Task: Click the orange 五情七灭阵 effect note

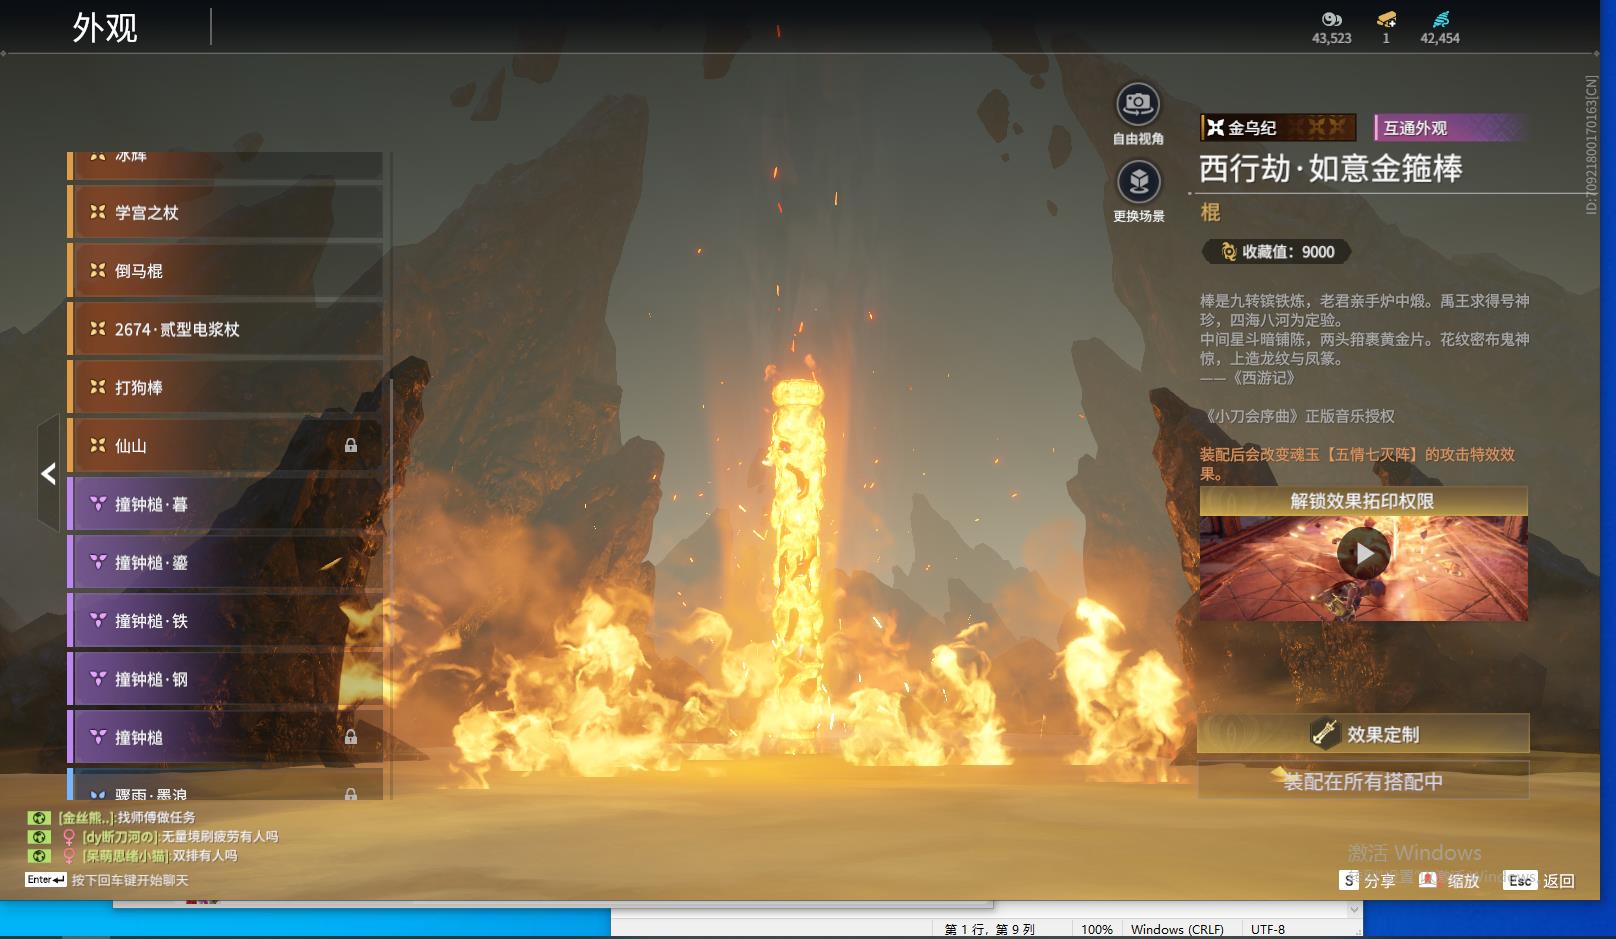Action: coord(1357,464)
